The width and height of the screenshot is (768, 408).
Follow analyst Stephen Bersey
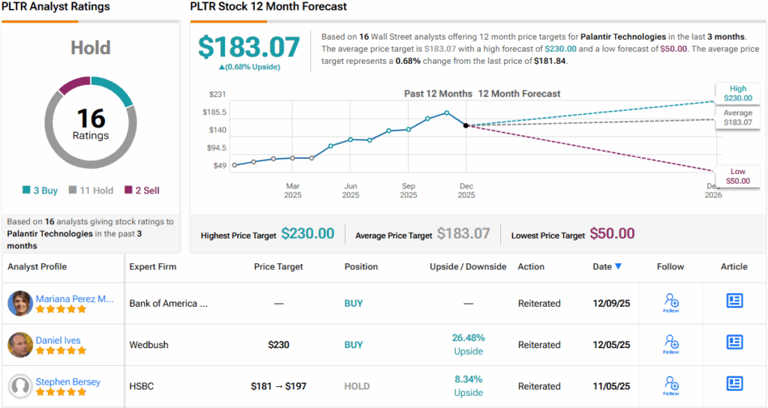pos(671,386)
